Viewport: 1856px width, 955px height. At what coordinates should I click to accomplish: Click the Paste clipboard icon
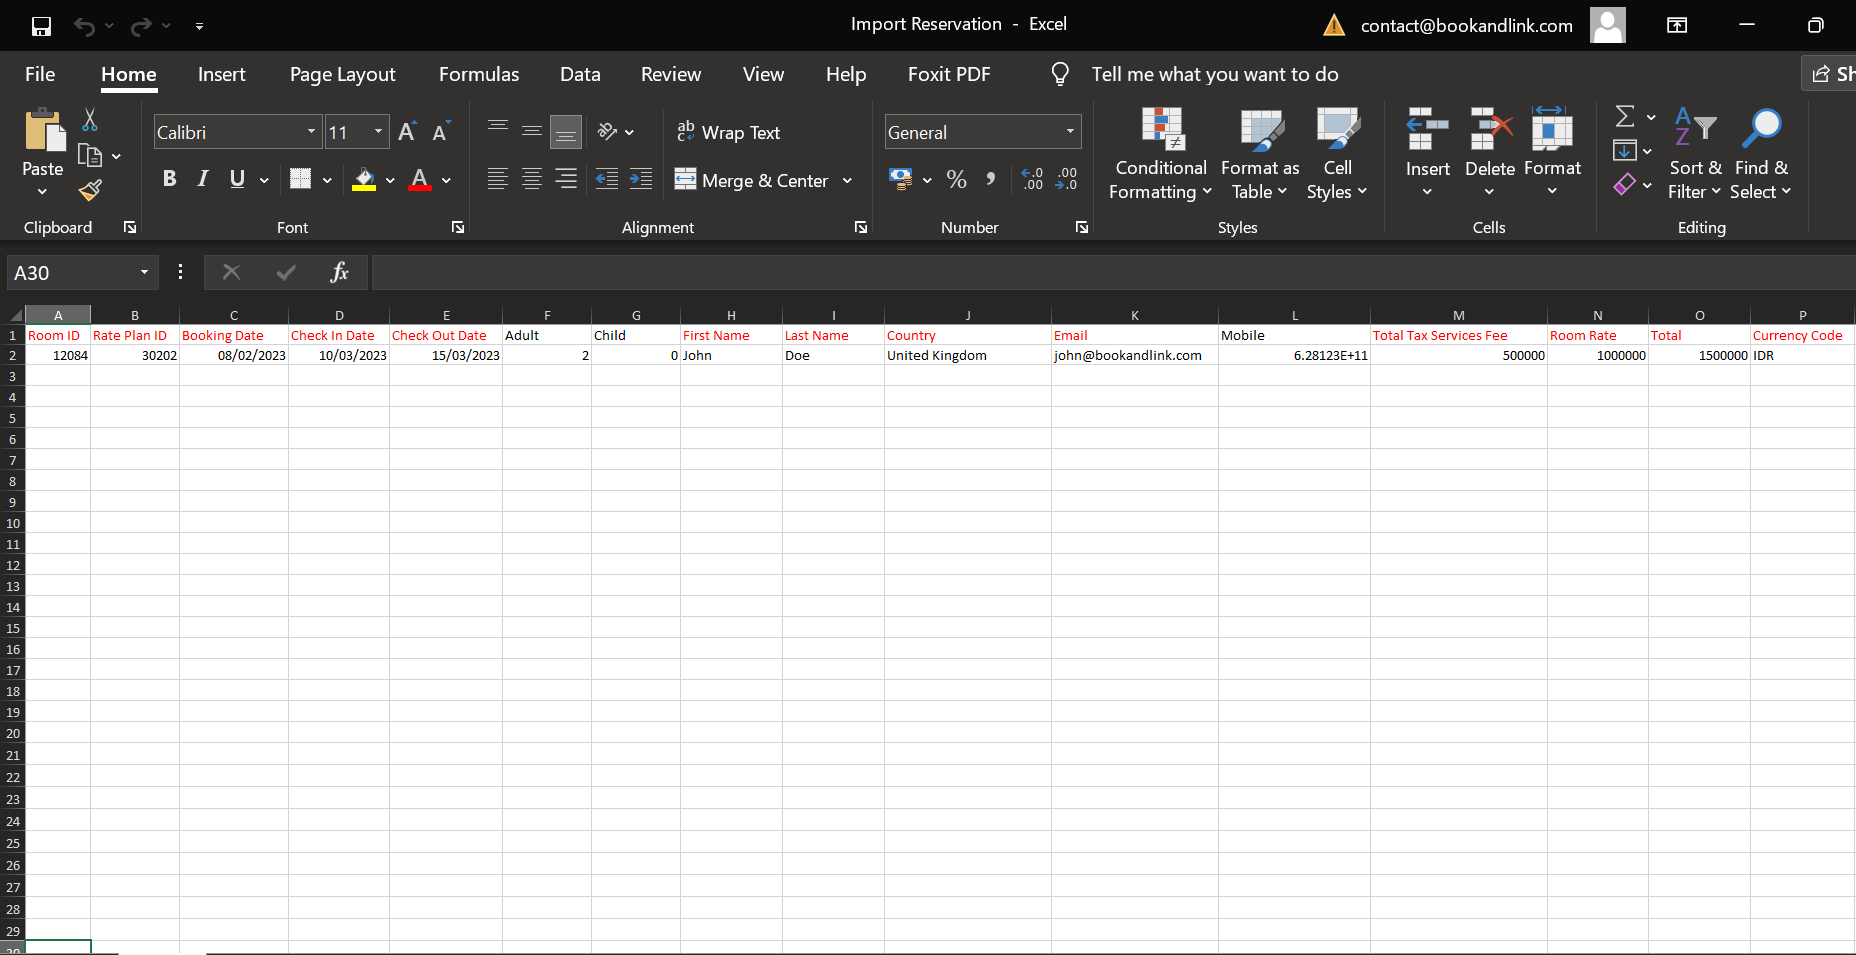coord(44,131)
